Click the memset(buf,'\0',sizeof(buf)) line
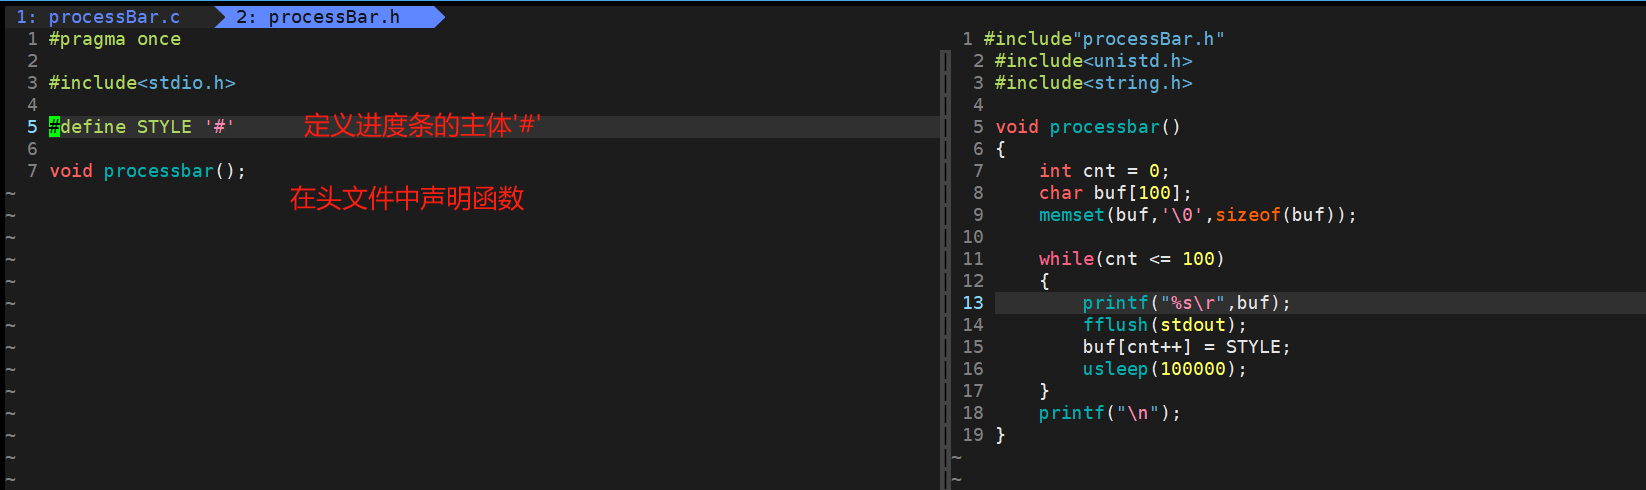1646x490 pixels. pyautogui.click(x=1198, y=215)
